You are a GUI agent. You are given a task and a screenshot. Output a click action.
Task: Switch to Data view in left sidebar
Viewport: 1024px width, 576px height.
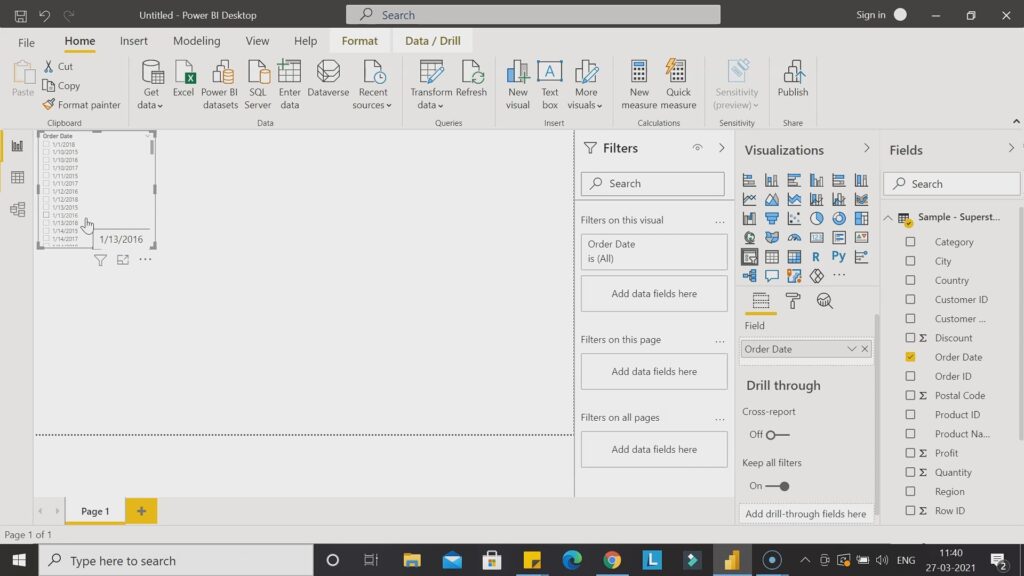coord(17,177)
